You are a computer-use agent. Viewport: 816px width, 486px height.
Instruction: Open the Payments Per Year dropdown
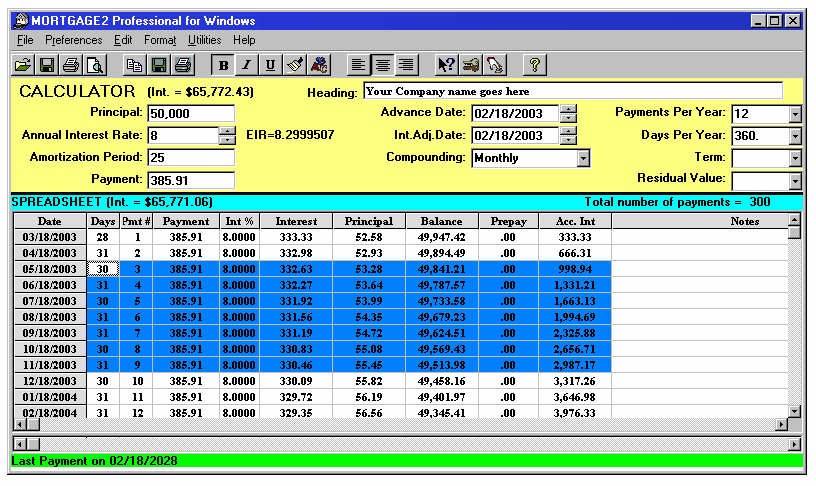pyautogui.click(x=795, y=113)
